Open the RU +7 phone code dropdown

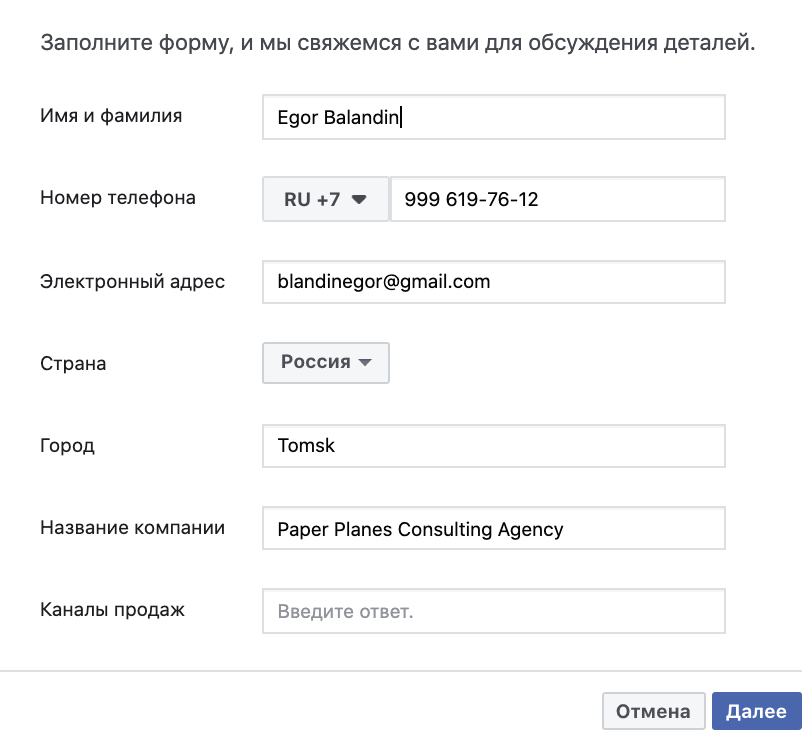coord(325,200)
